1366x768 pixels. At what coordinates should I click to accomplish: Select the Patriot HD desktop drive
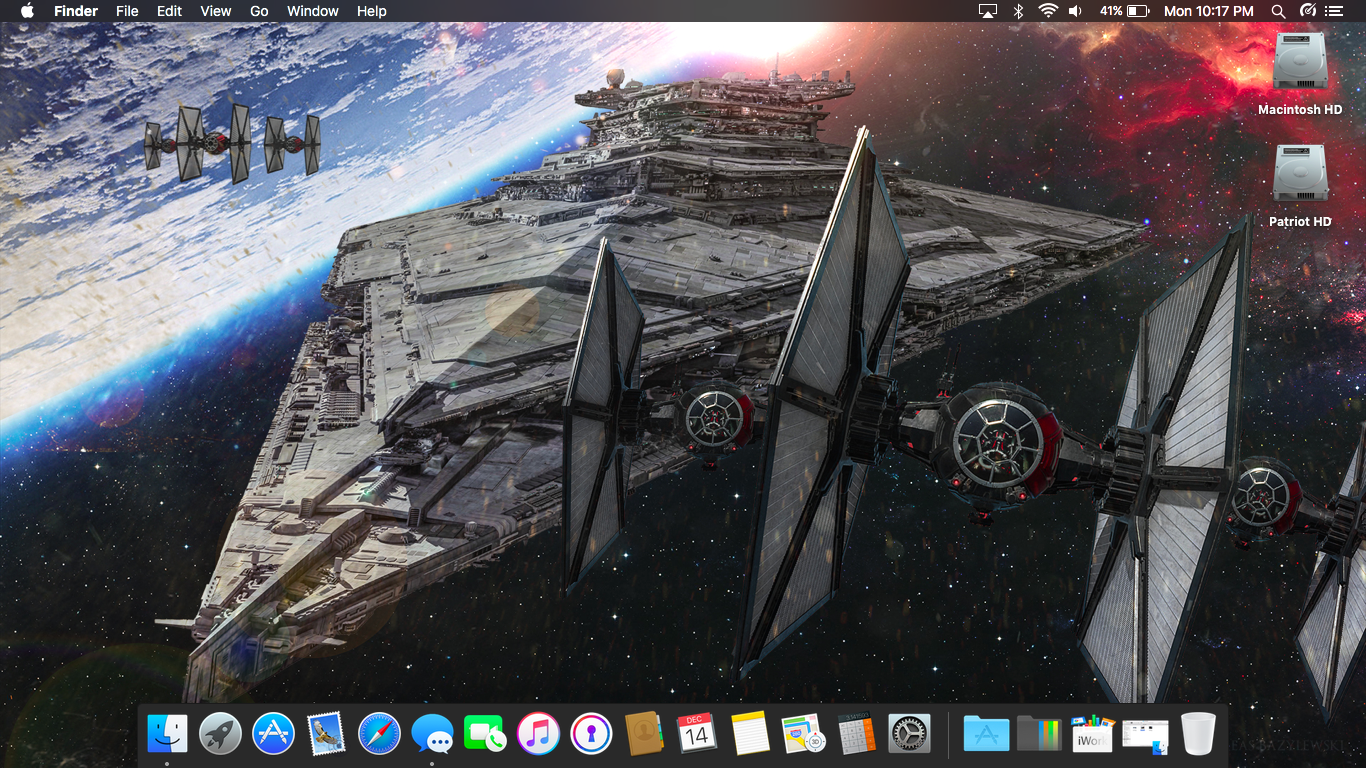1300,186
